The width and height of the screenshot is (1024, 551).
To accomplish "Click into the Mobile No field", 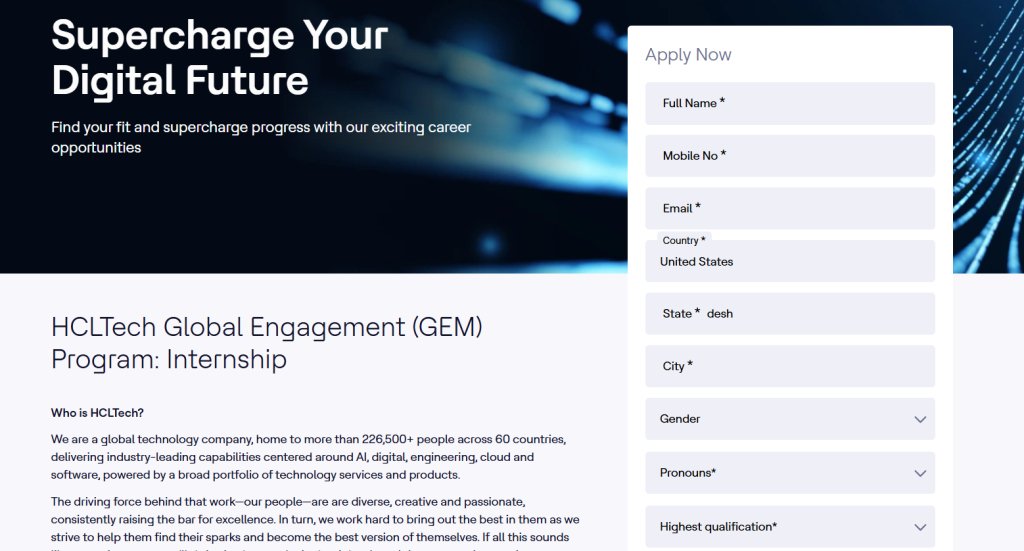I will pyautogui.click(x=789, y=156).
